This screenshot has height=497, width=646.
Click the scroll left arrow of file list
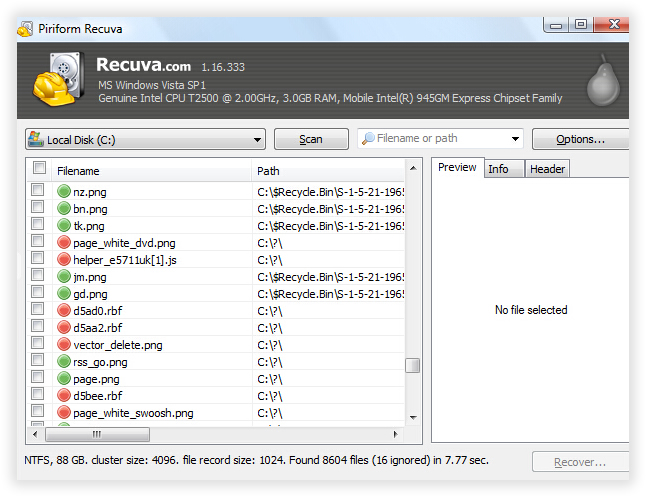pos(35,434)
